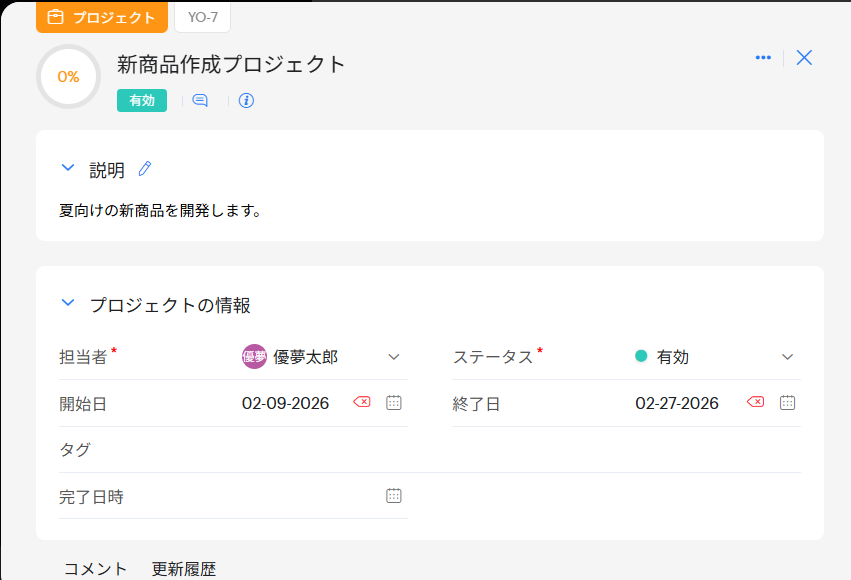This screenshot has height=580, width=851.
Task: Edit description with the pencil icon
Action: coord(145,169)
